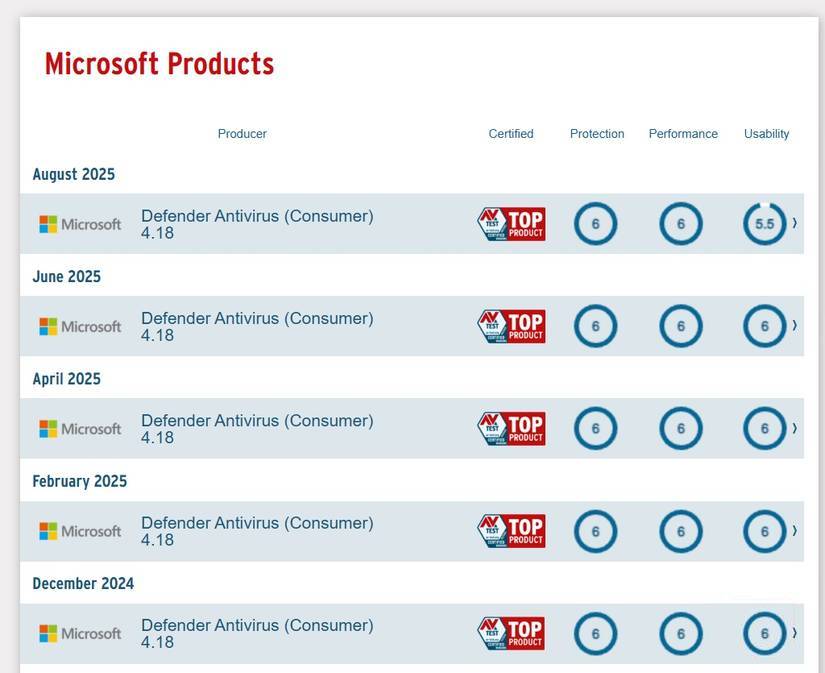Click the Microsoft logo in the August 2025 row

tap(79, 223)
